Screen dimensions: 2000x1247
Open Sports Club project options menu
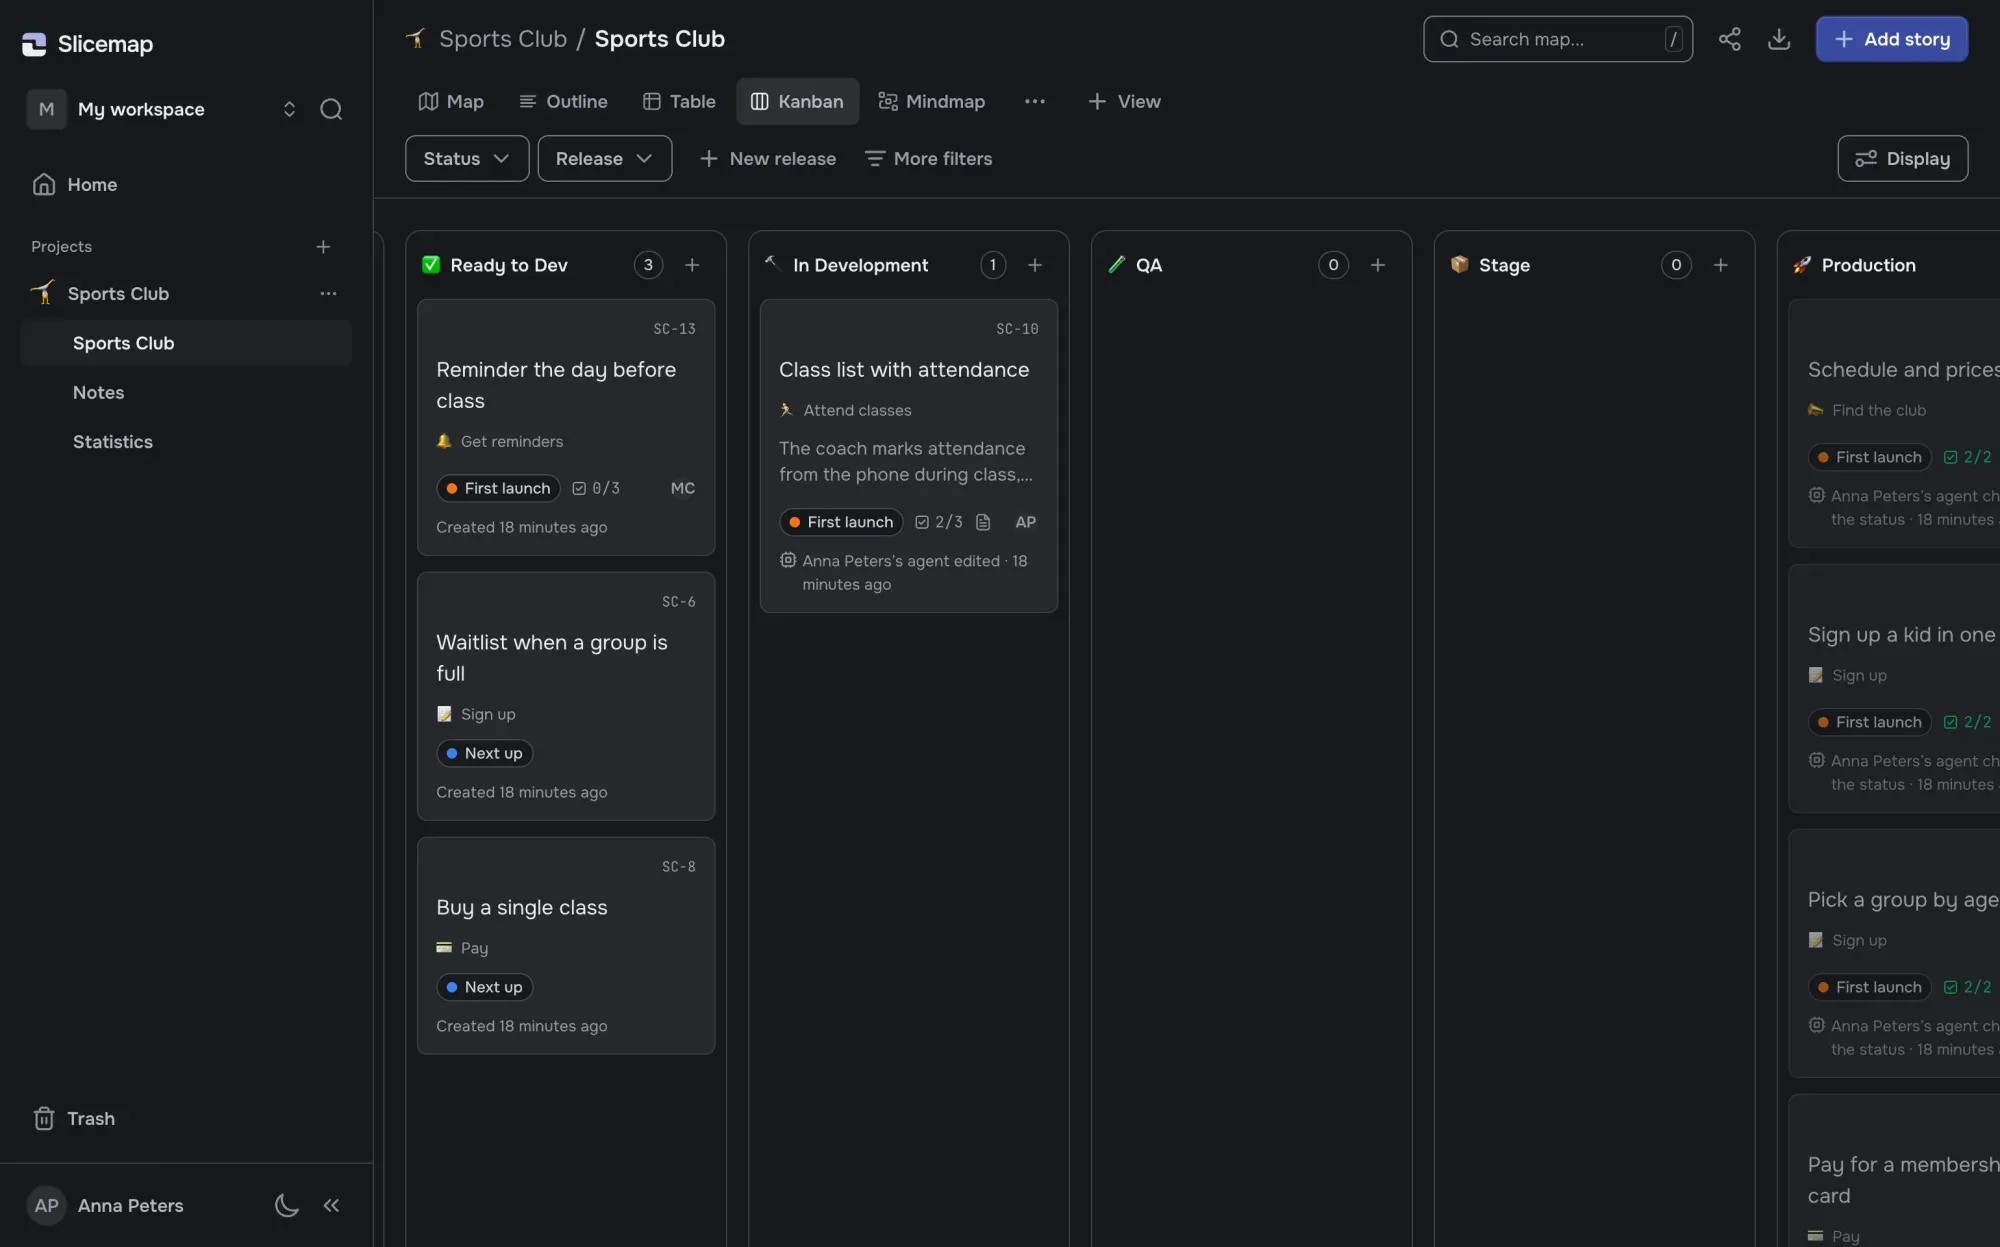(328, 293)
